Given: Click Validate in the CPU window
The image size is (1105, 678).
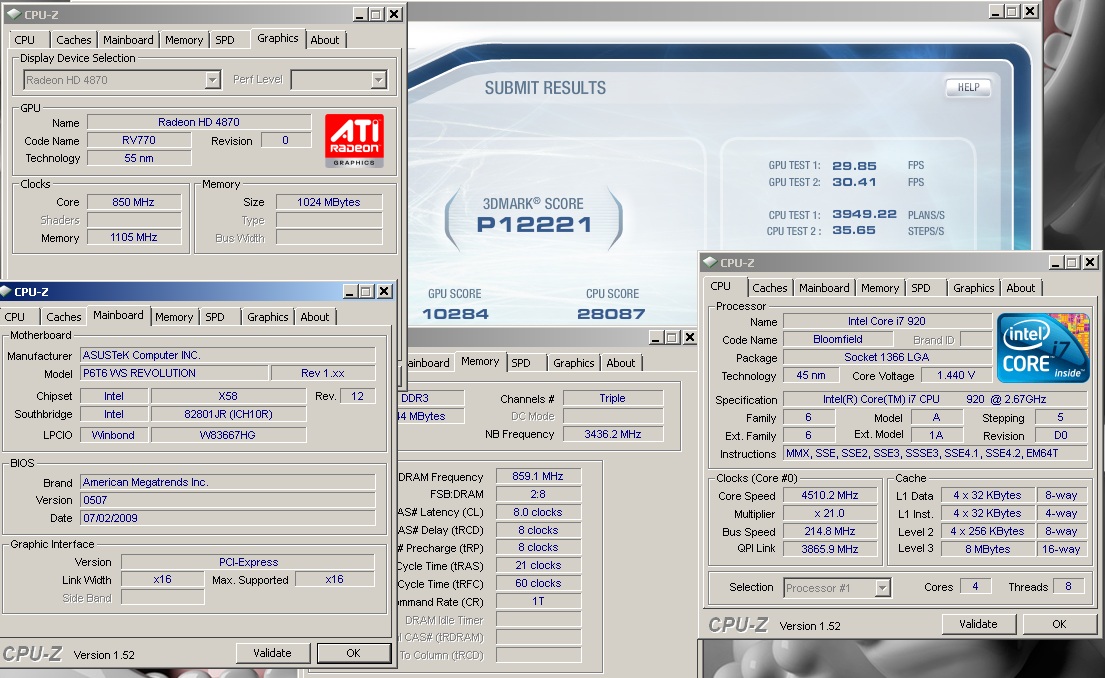Looking at the screenshot, I should point(978,624).
